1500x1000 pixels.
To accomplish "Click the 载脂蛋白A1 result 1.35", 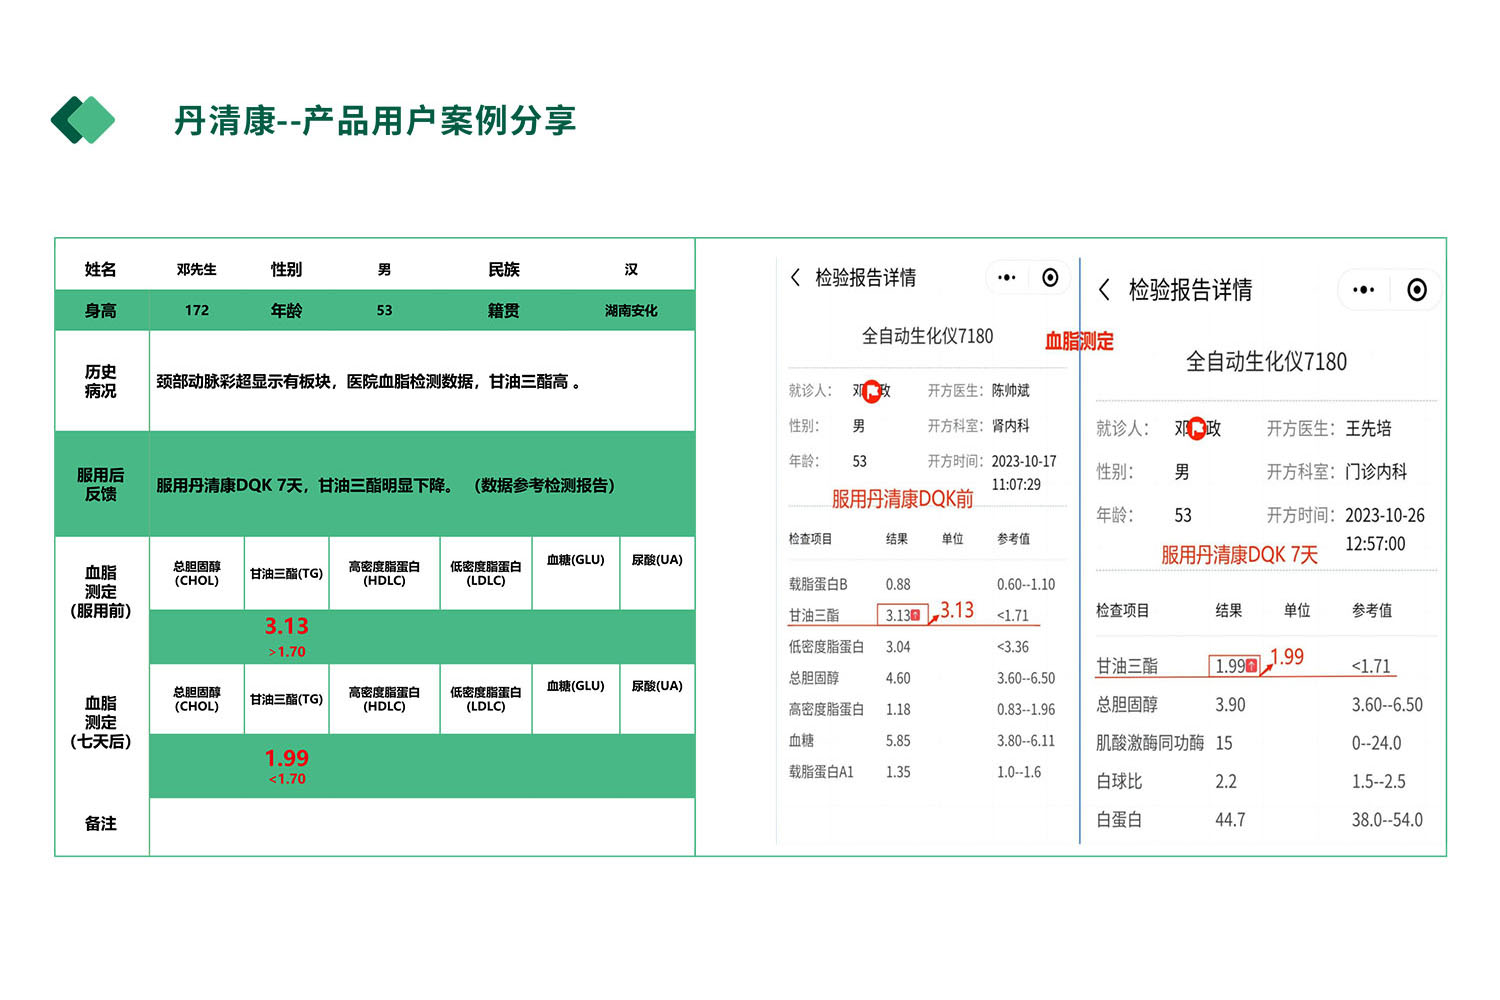I will [898, 772].
